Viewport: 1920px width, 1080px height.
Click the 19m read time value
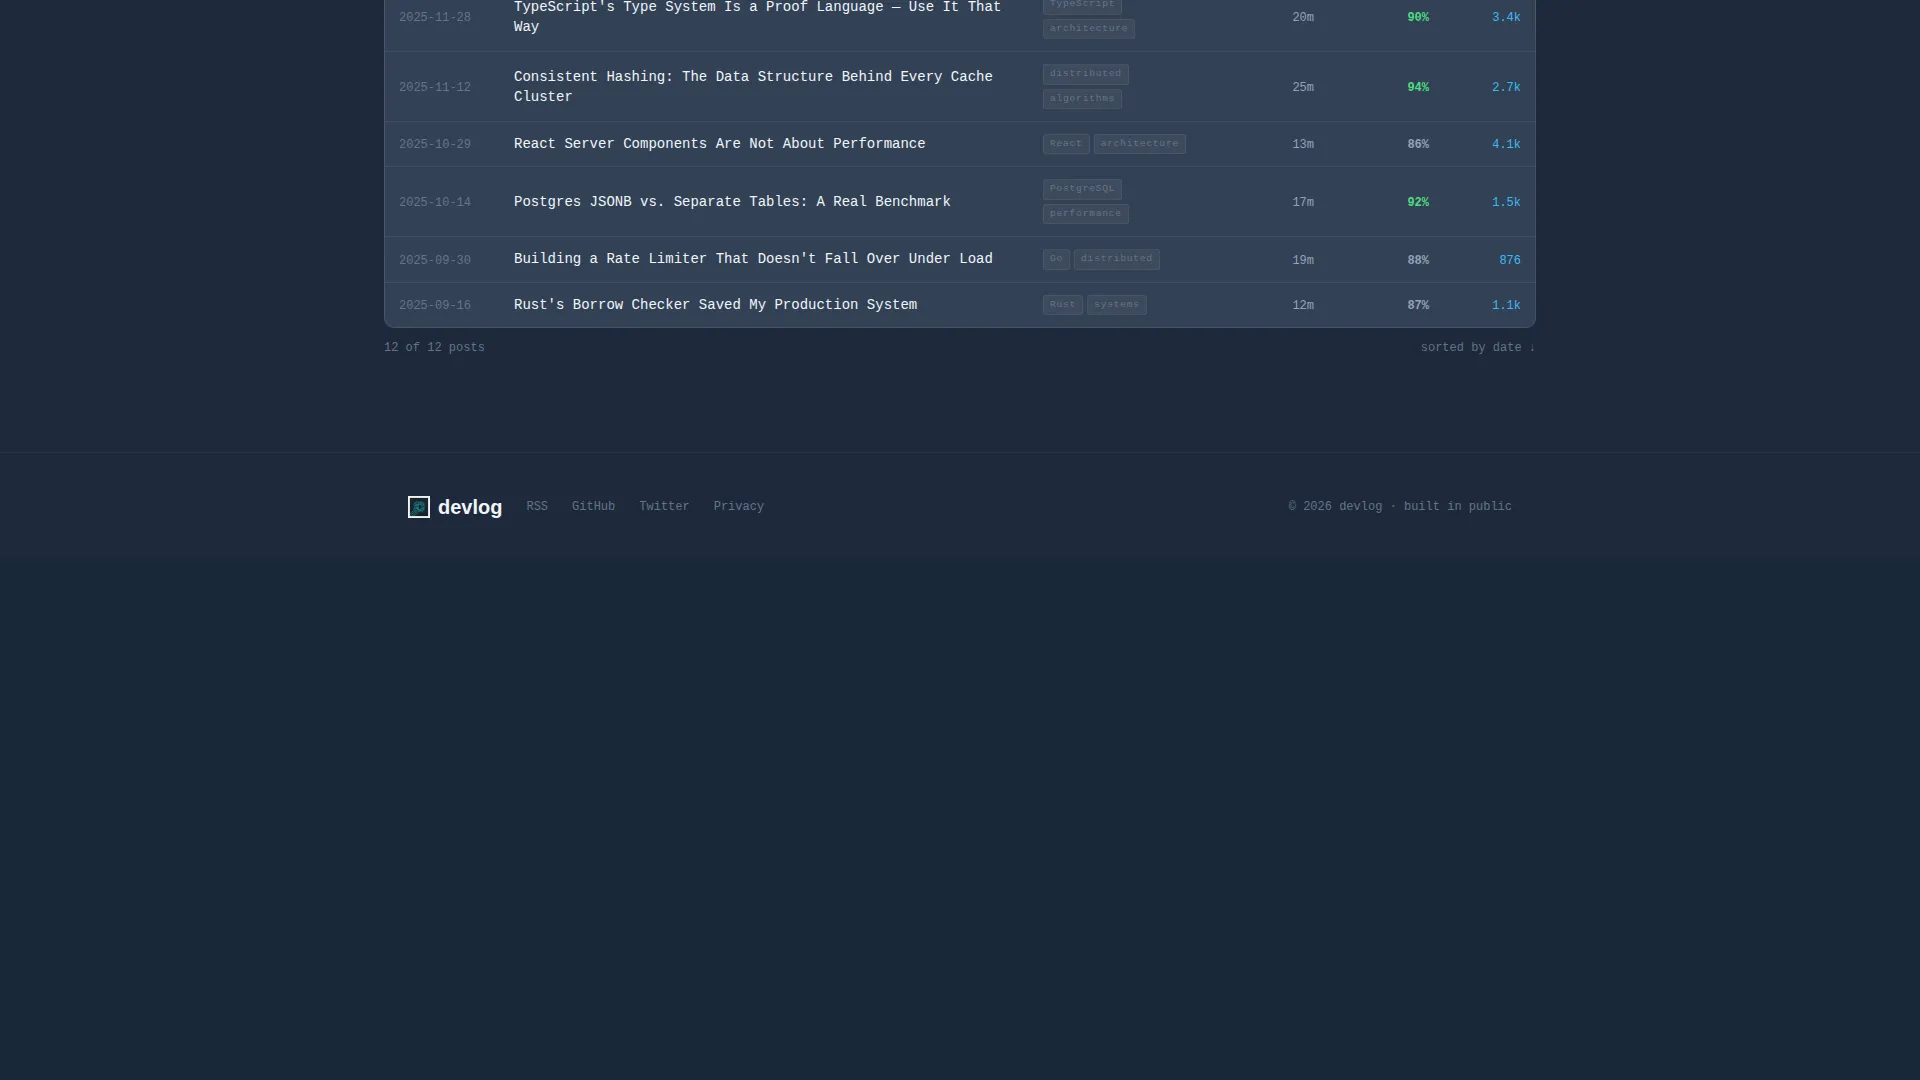point(1303,261)
